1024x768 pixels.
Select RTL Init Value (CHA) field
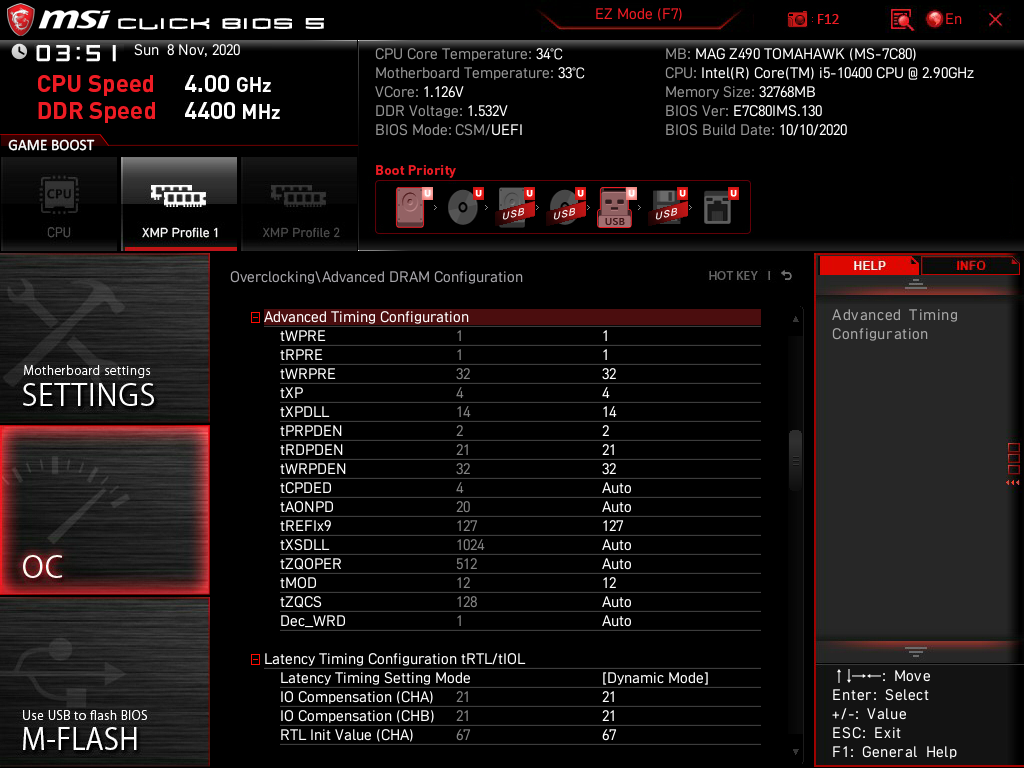coord(609,735)
